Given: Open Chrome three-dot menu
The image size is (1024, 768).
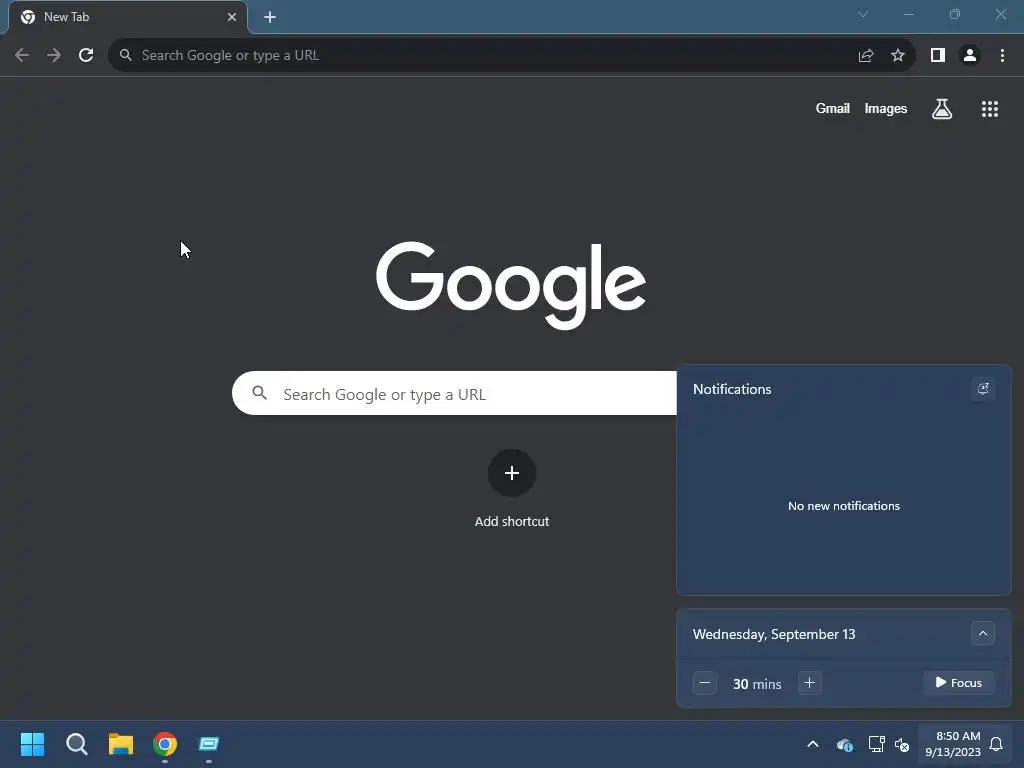Looking at the screenshot, I should (1002, 56).
